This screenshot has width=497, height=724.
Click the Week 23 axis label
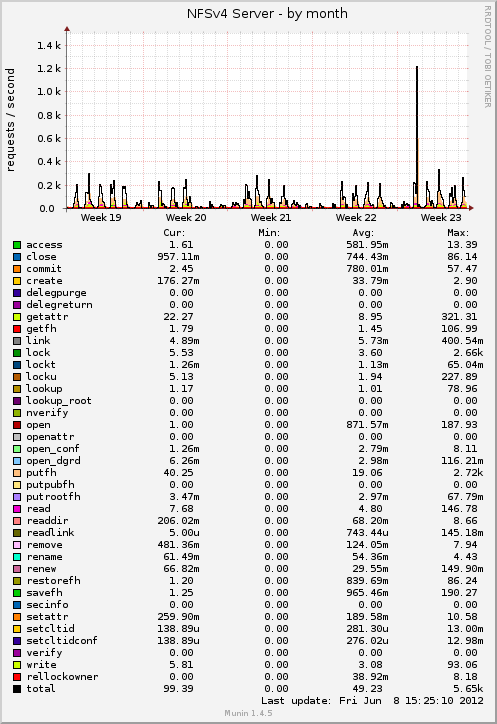pyautogui.click(x=441, y=217)
